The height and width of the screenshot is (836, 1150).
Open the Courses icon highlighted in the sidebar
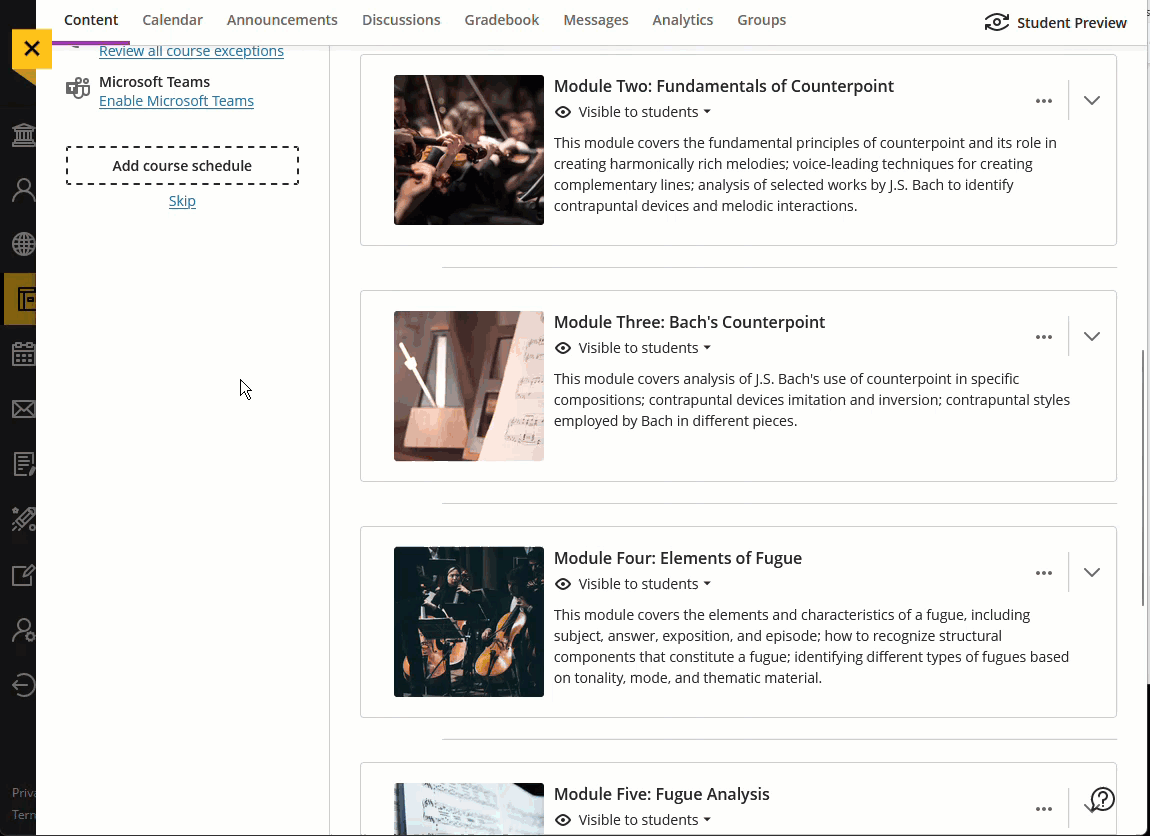tap(23, 299)
